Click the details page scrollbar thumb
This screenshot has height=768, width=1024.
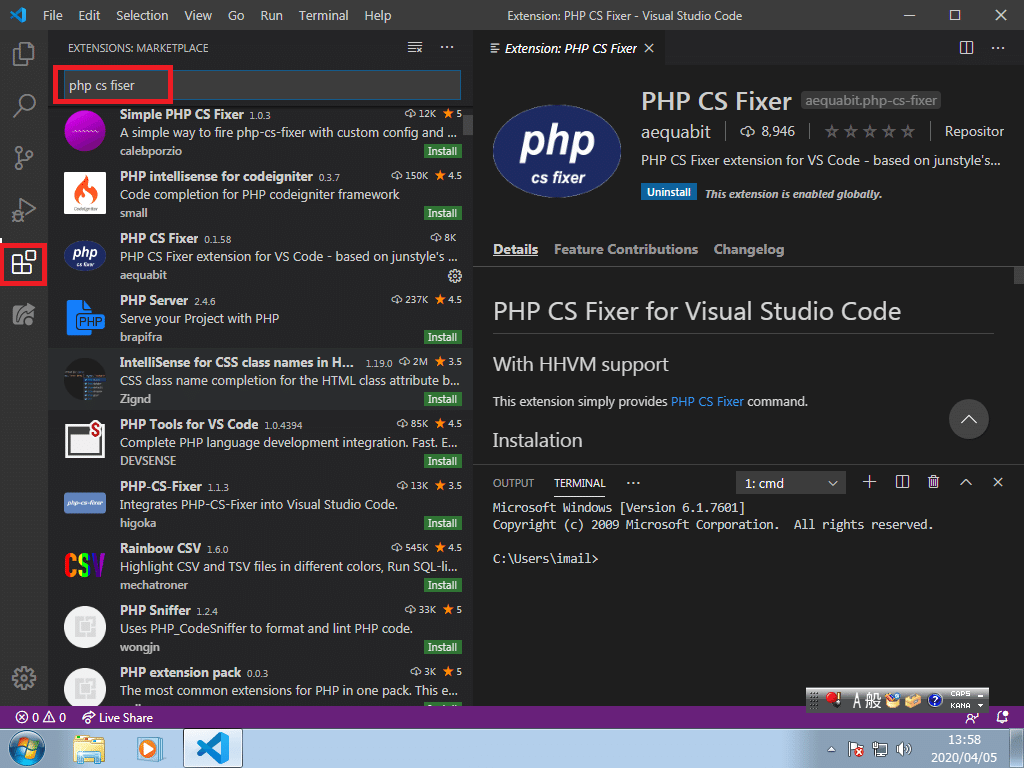[x=1019, y=276]
